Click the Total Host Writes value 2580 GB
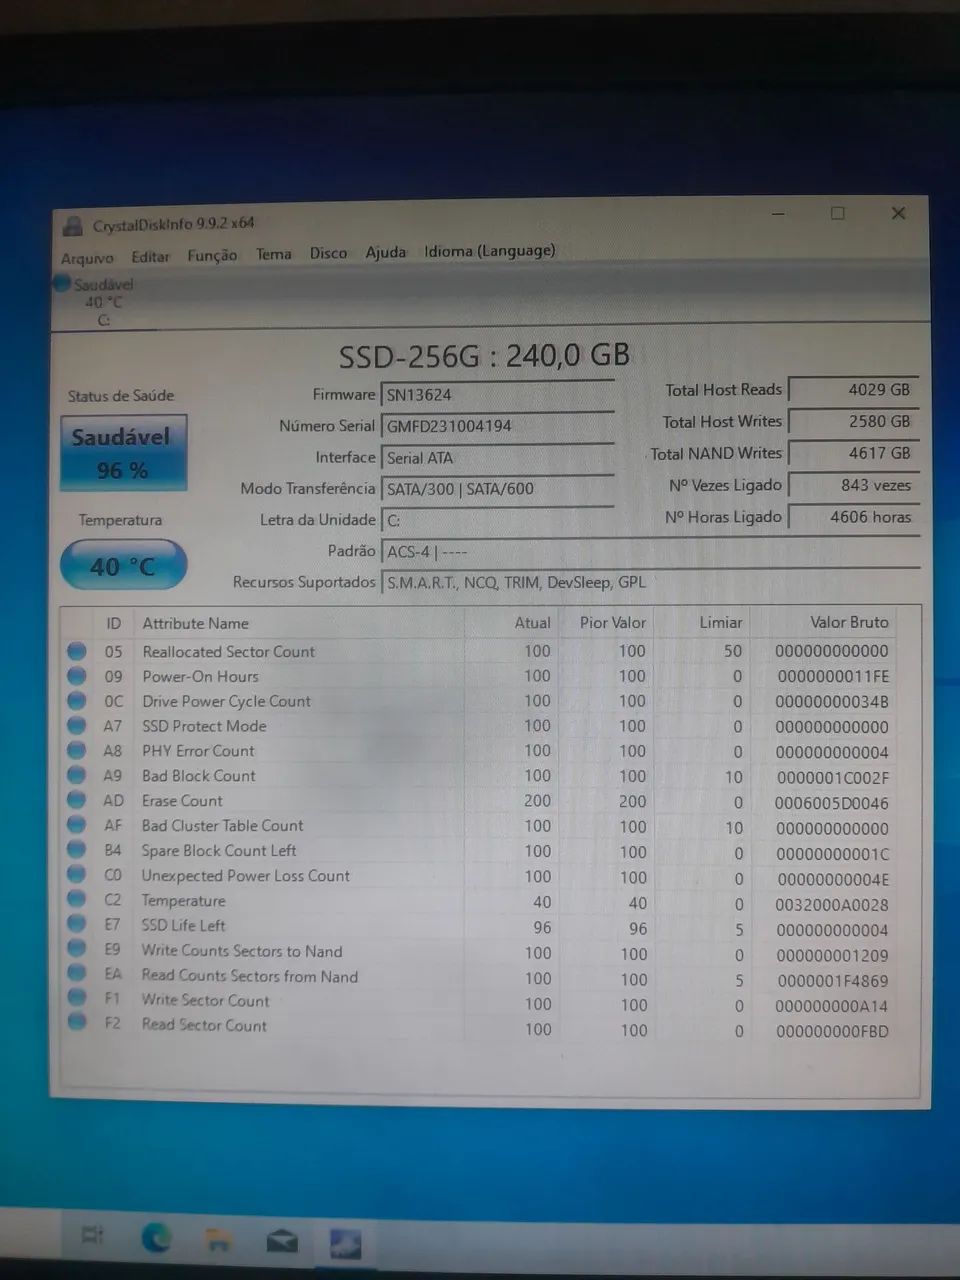The width and height of the screenshot is (960, 1280). coord(854,422)
